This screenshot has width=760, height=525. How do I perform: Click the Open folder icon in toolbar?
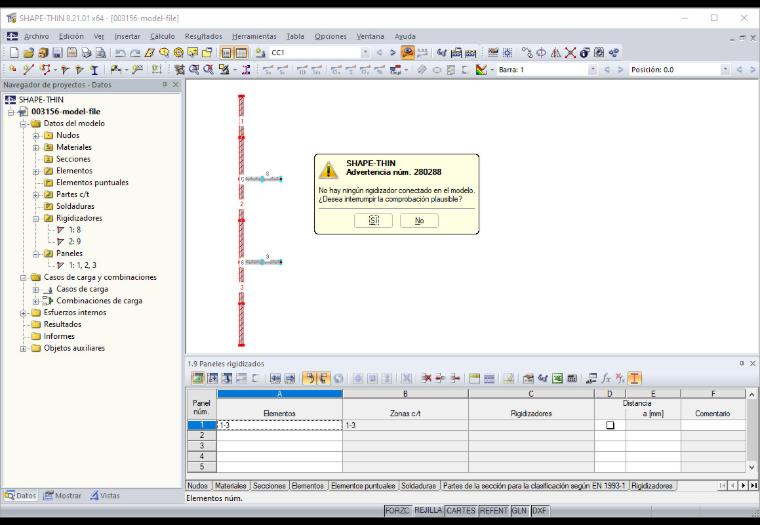pos(29,53)
